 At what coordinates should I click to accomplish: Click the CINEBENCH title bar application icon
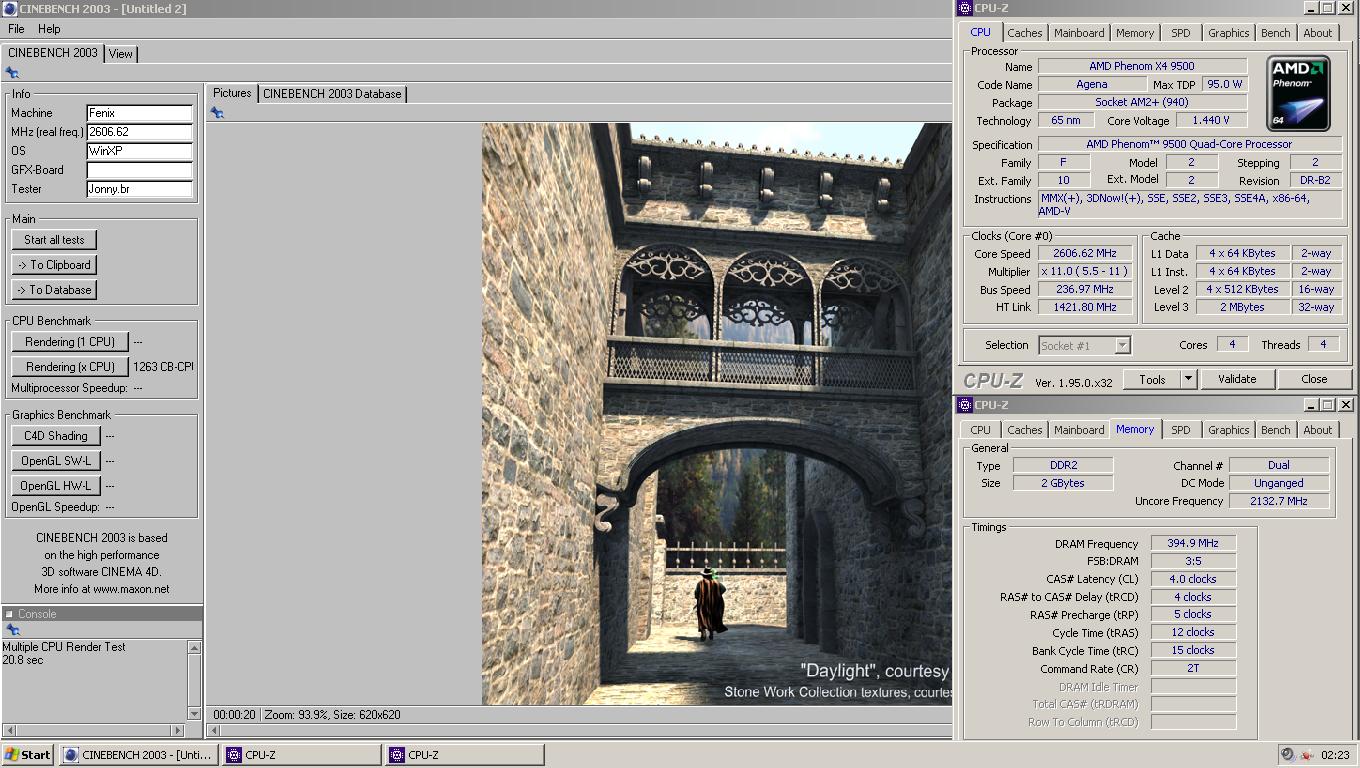9,9
